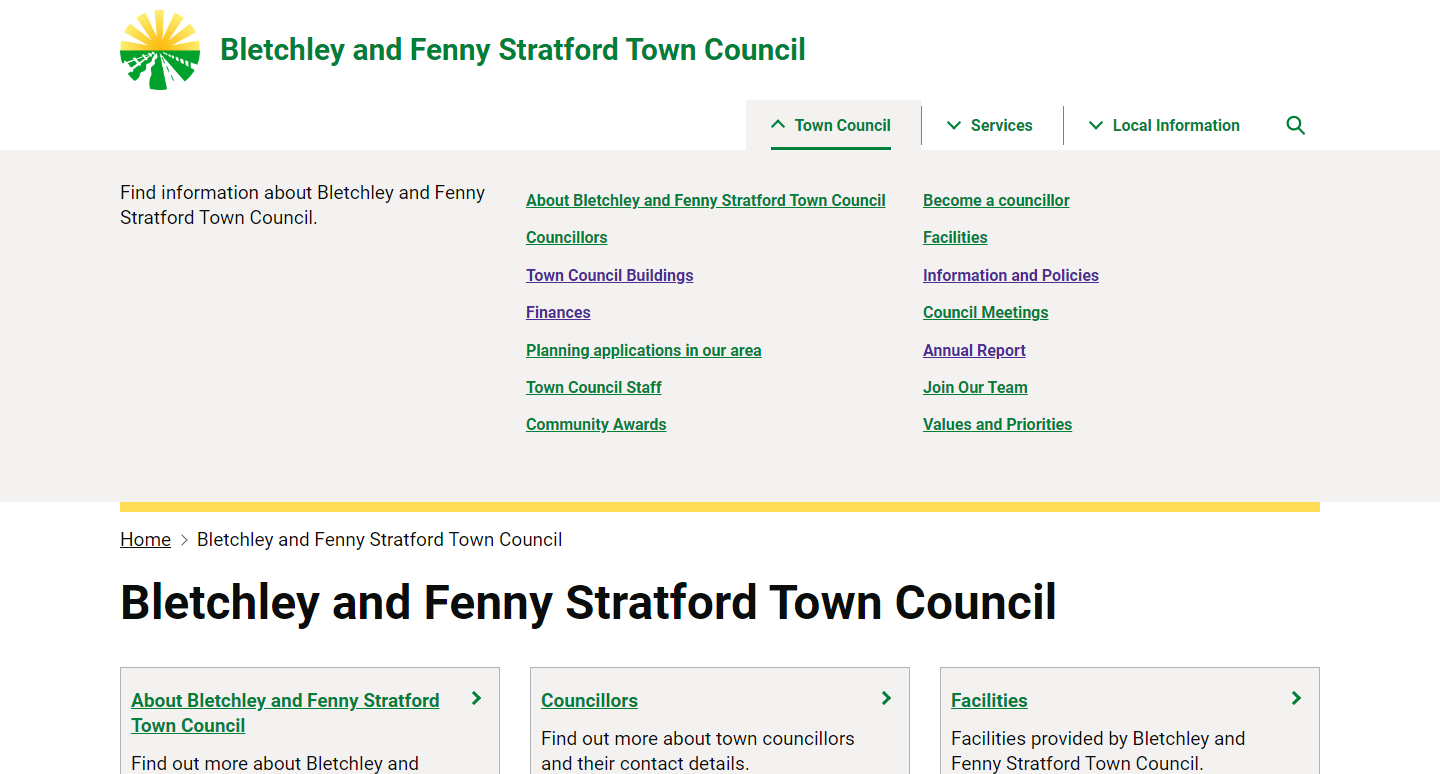Click the site title header link
1440x774 pixels.
click(512, 50)
